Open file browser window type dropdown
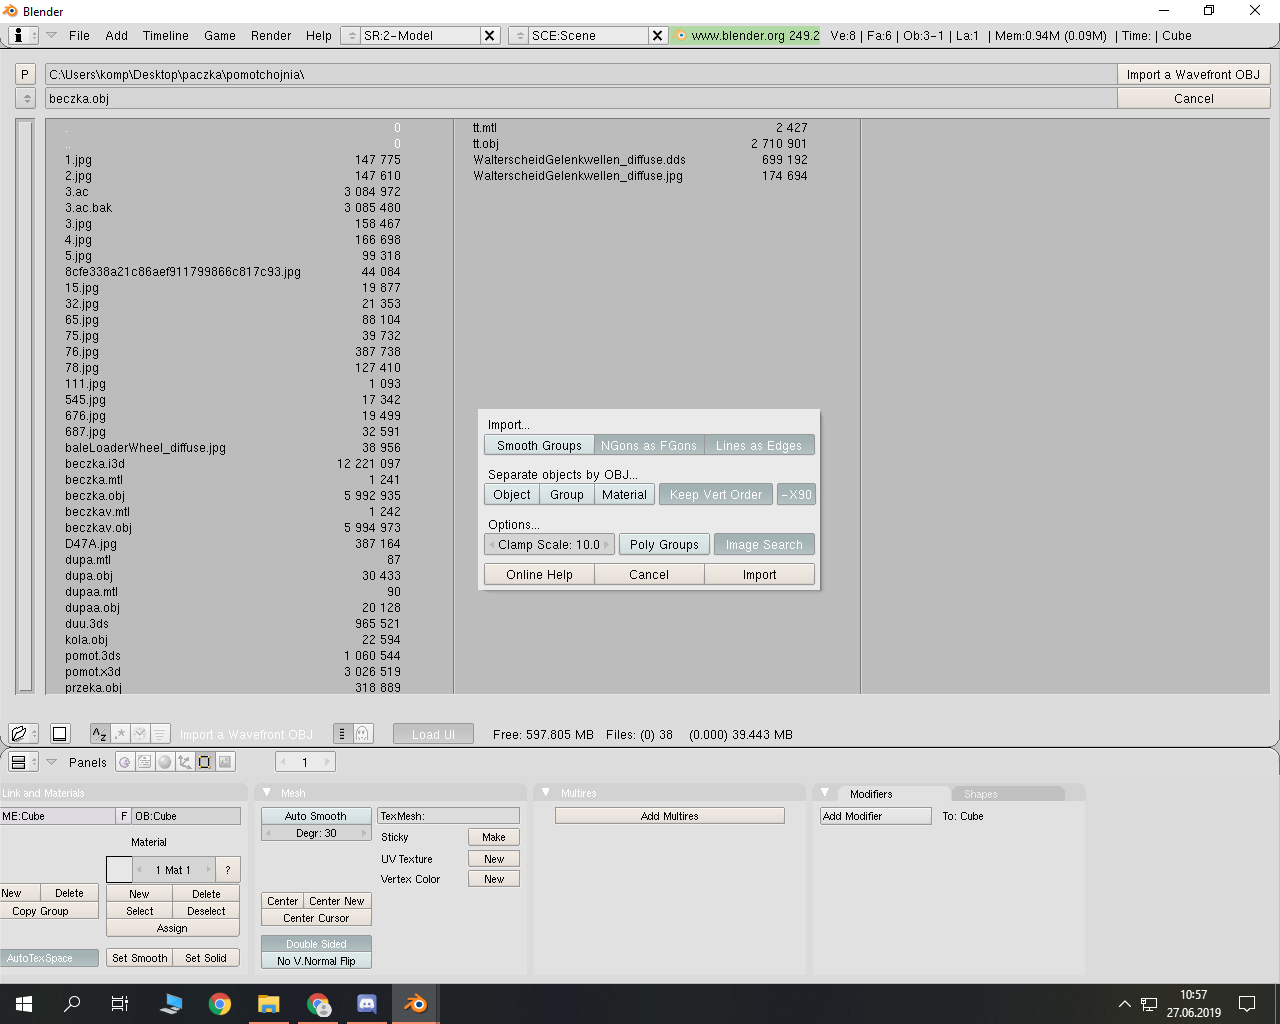The height and width of the screenshot is (1024, 1280). tap(24, 734)
